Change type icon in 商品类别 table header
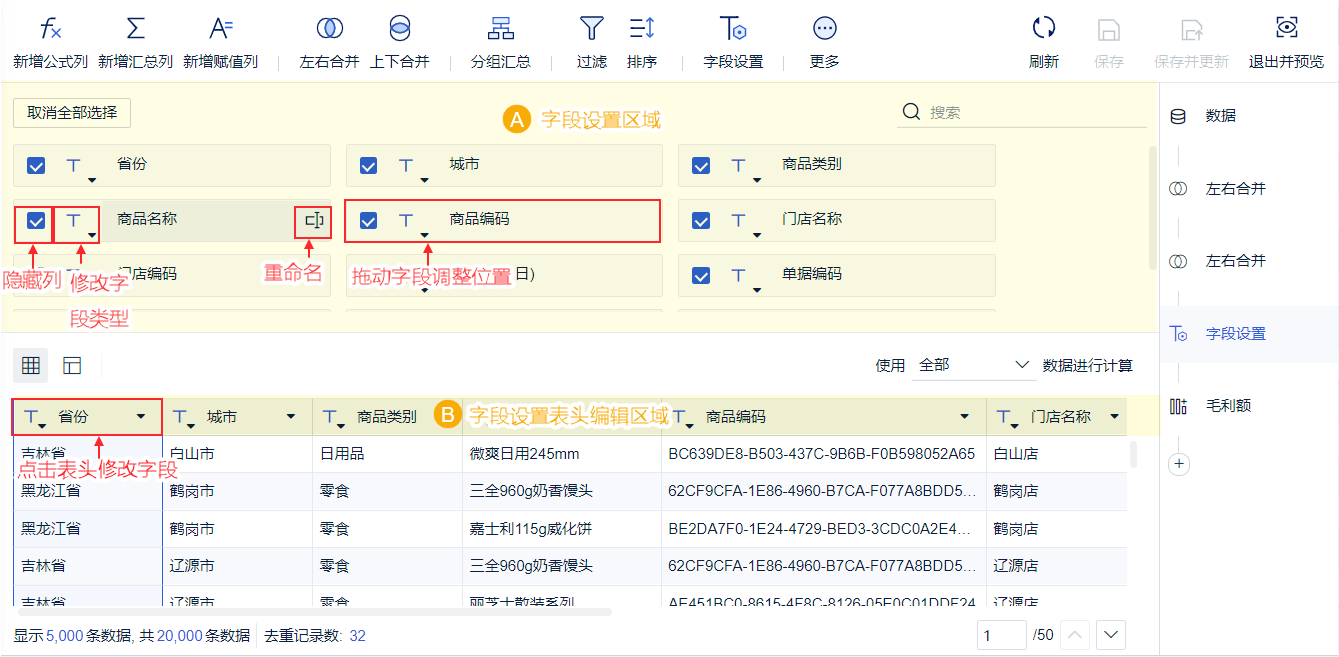 (335, 417)
